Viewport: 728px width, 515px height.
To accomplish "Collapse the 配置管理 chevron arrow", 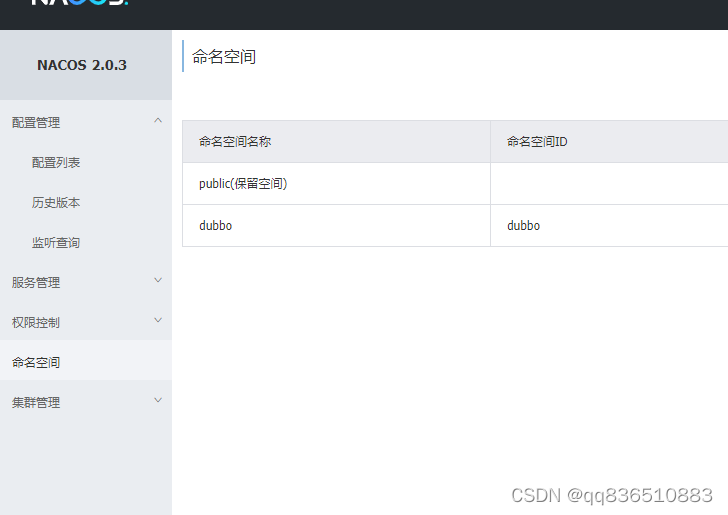I will point(158,121).
